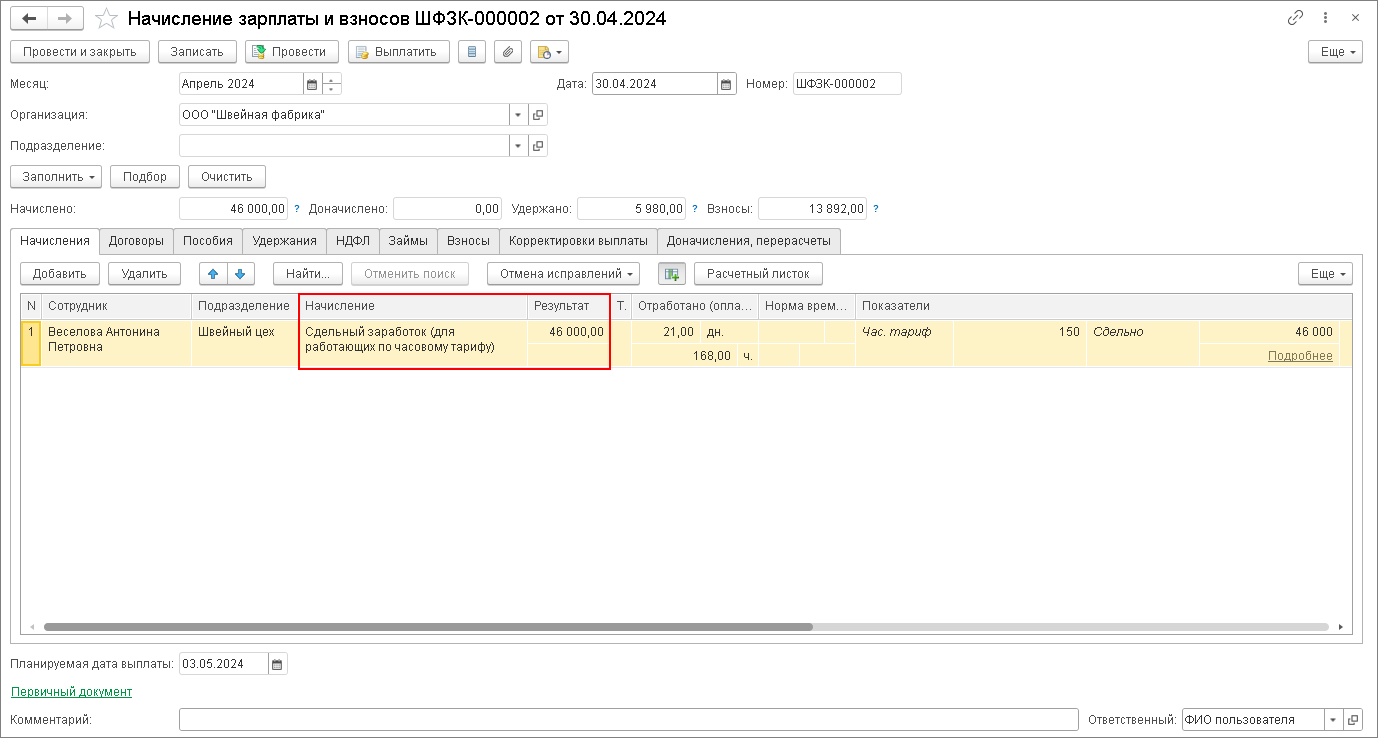This screenshot has height=738, width=1378.
Task: Select the Начисления tab
Action: click(x=55, y=240)
